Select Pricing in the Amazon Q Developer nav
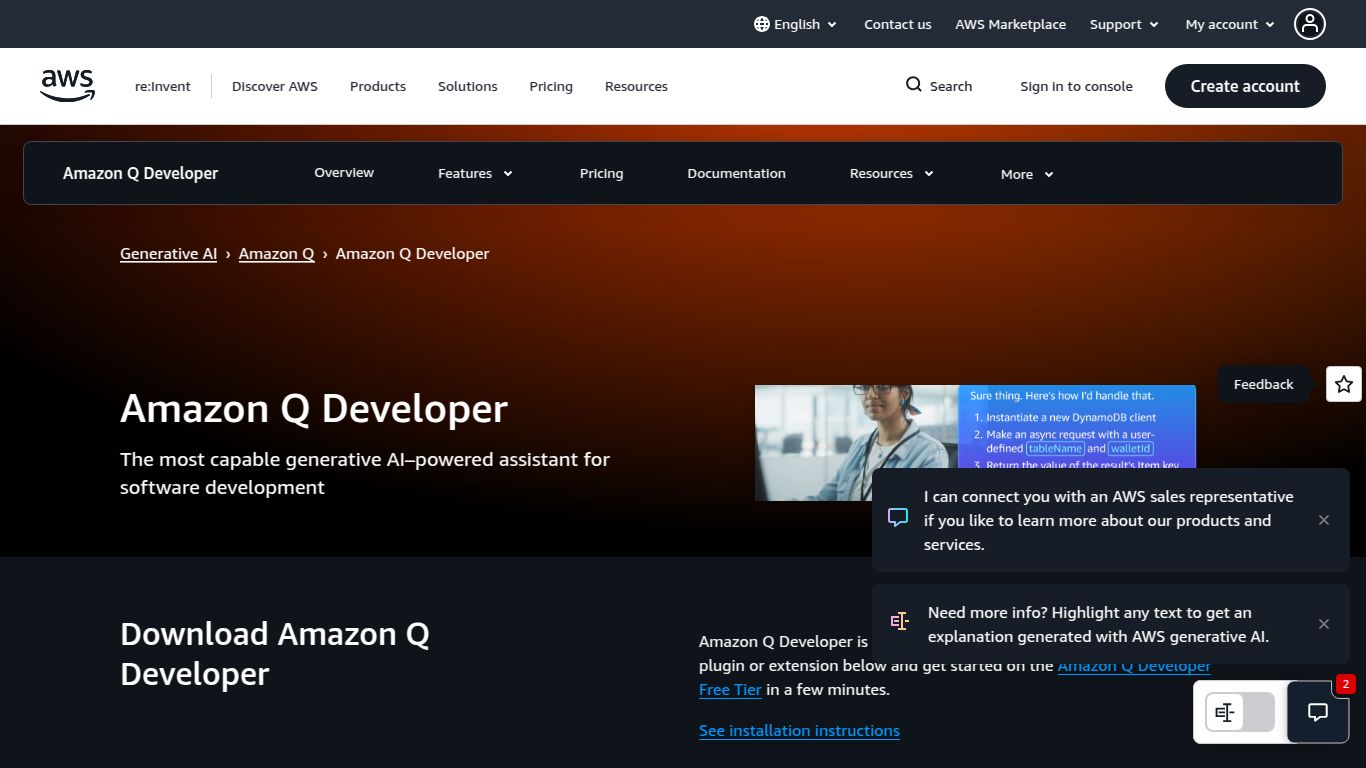The height and width of the screenshot is (768, 1366). [601, 173]
